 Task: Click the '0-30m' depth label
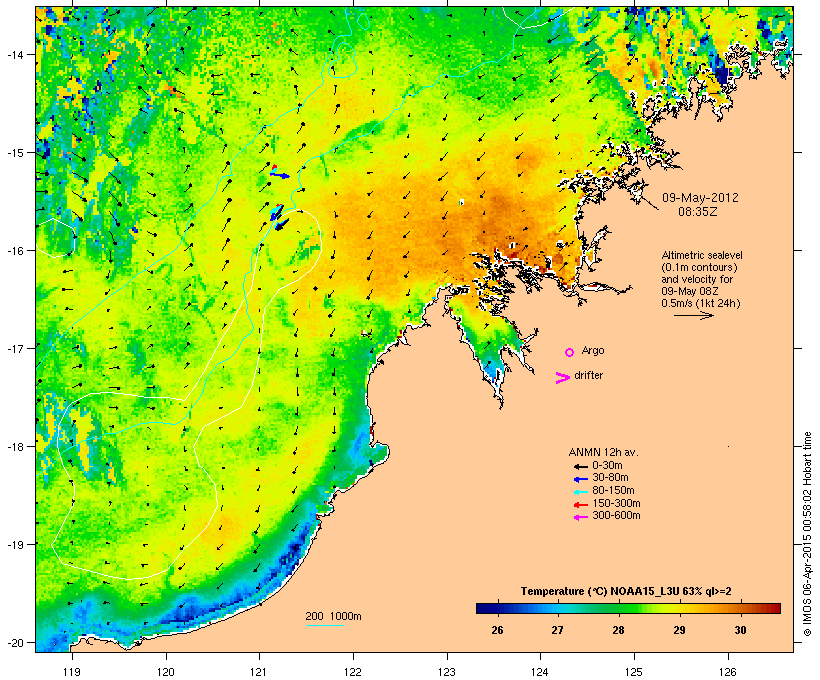click(607, 465)
